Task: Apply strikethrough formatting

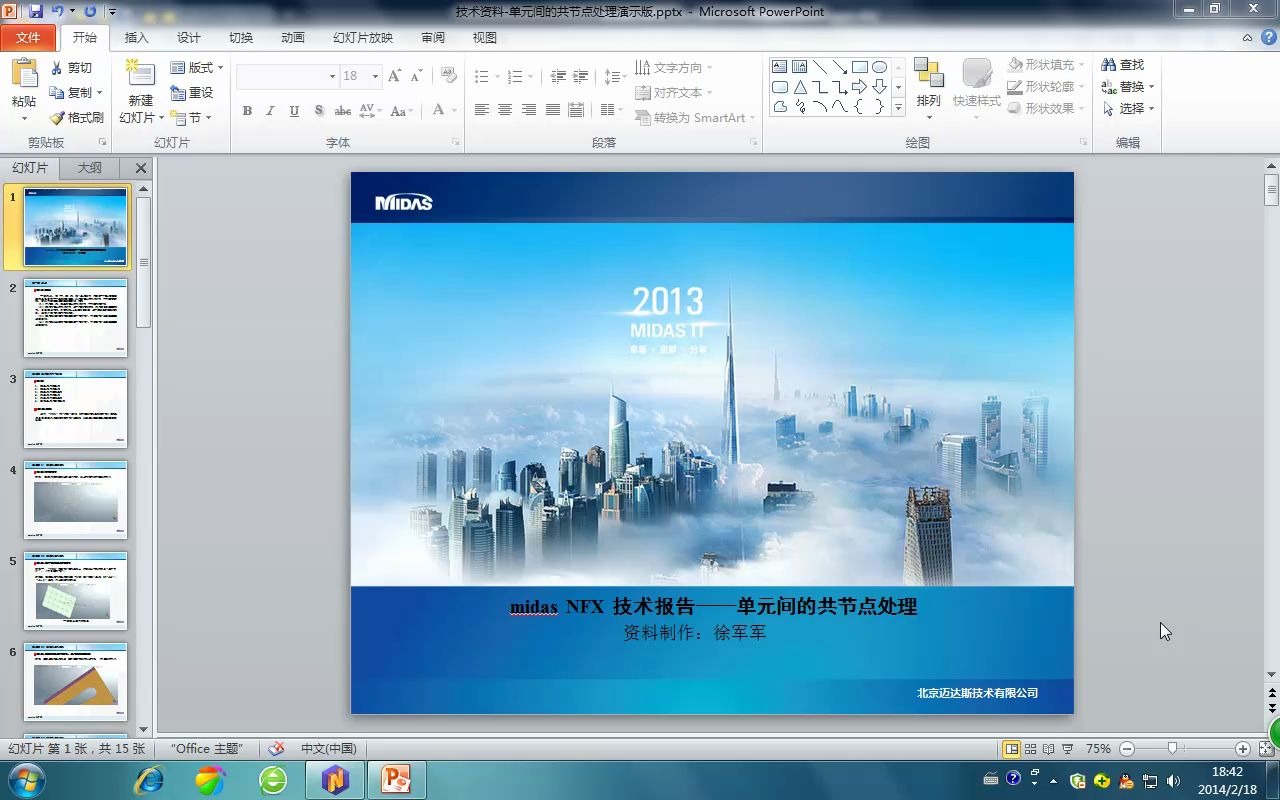Action: pyautogui.click(x=343, y=111)
